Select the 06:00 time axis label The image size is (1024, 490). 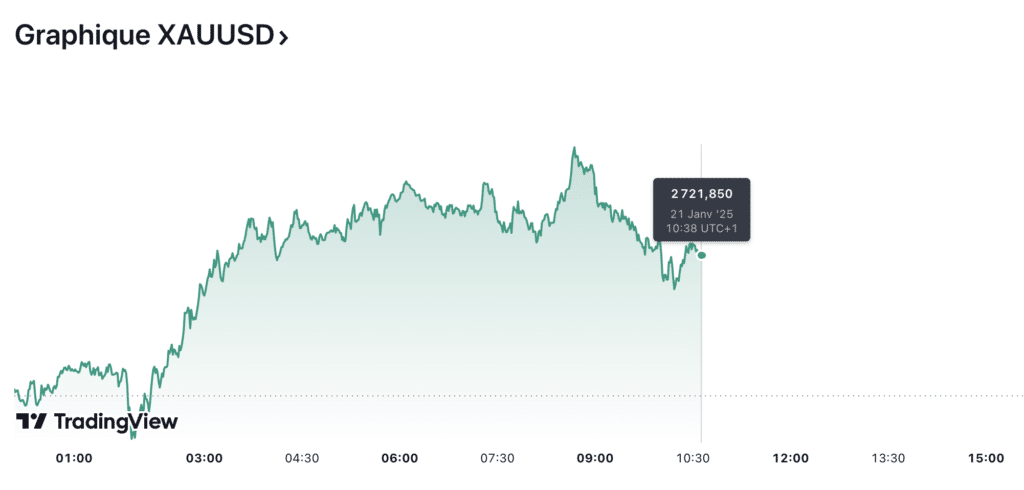coord(400,458)
